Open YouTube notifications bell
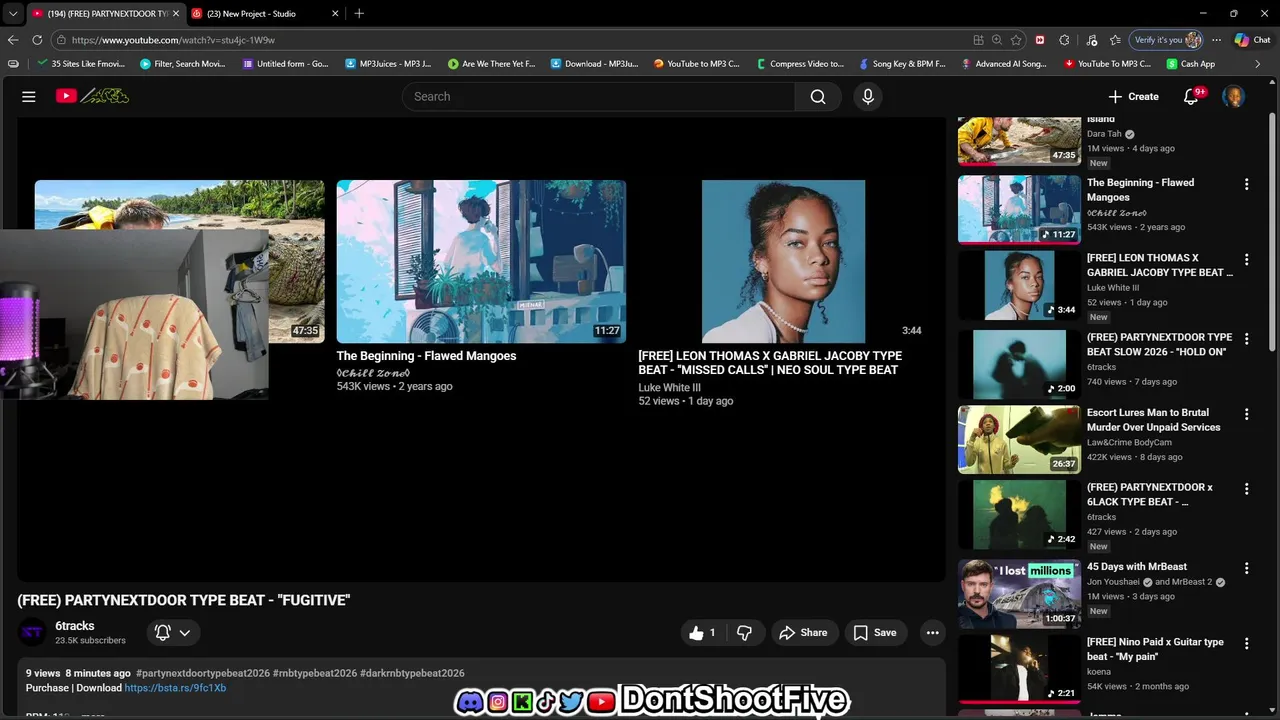Viewport: 1280px width, 720px height. (x=1191, y=96)
